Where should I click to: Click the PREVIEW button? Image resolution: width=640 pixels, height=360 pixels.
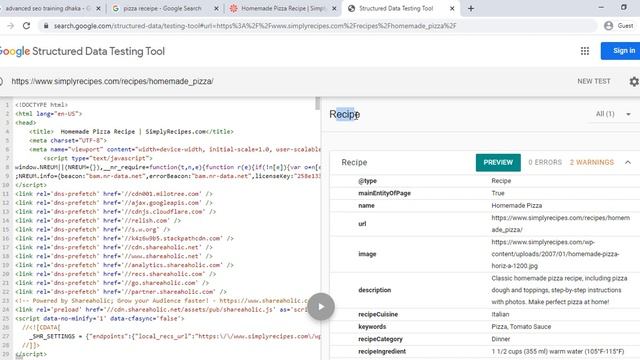click(x=498, y=162)
